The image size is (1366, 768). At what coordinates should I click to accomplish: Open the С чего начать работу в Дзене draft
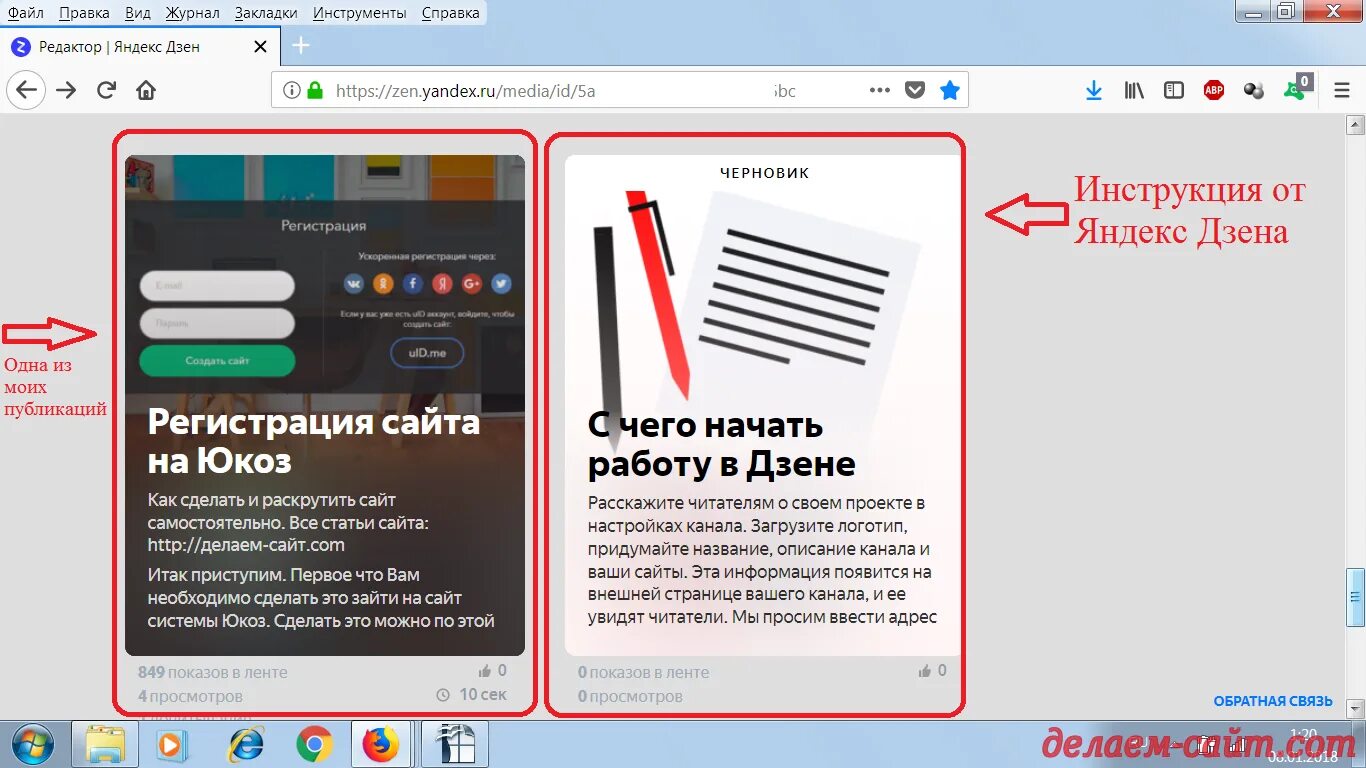click(763, 405)
